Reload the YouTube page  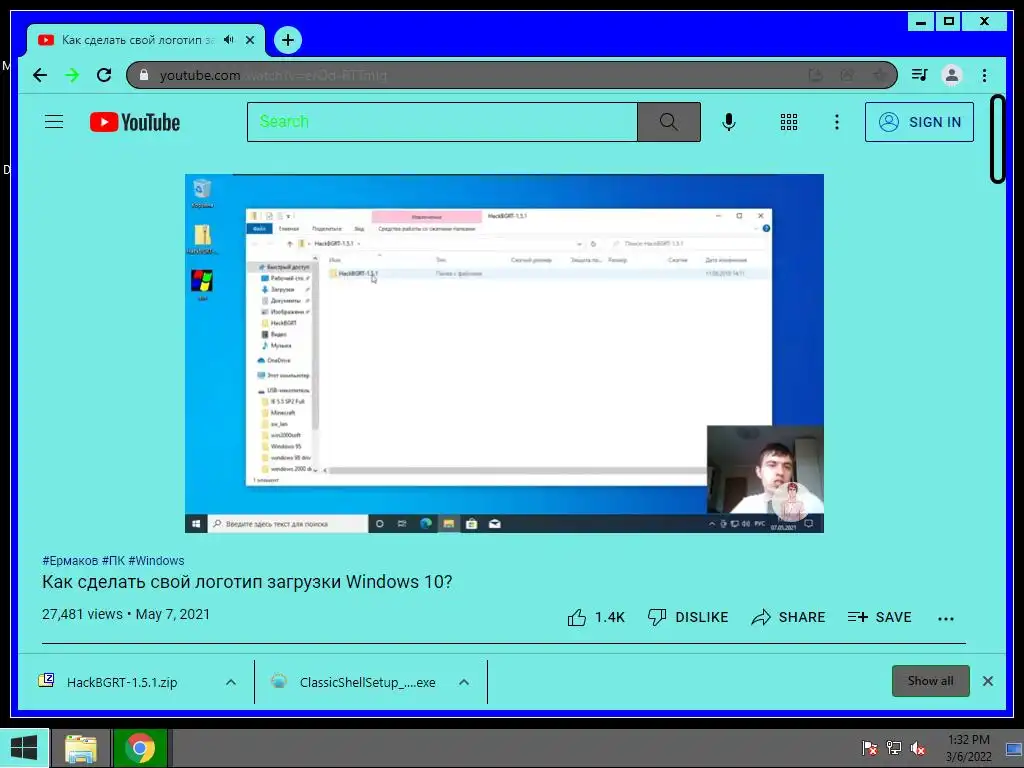pos(104,75)
